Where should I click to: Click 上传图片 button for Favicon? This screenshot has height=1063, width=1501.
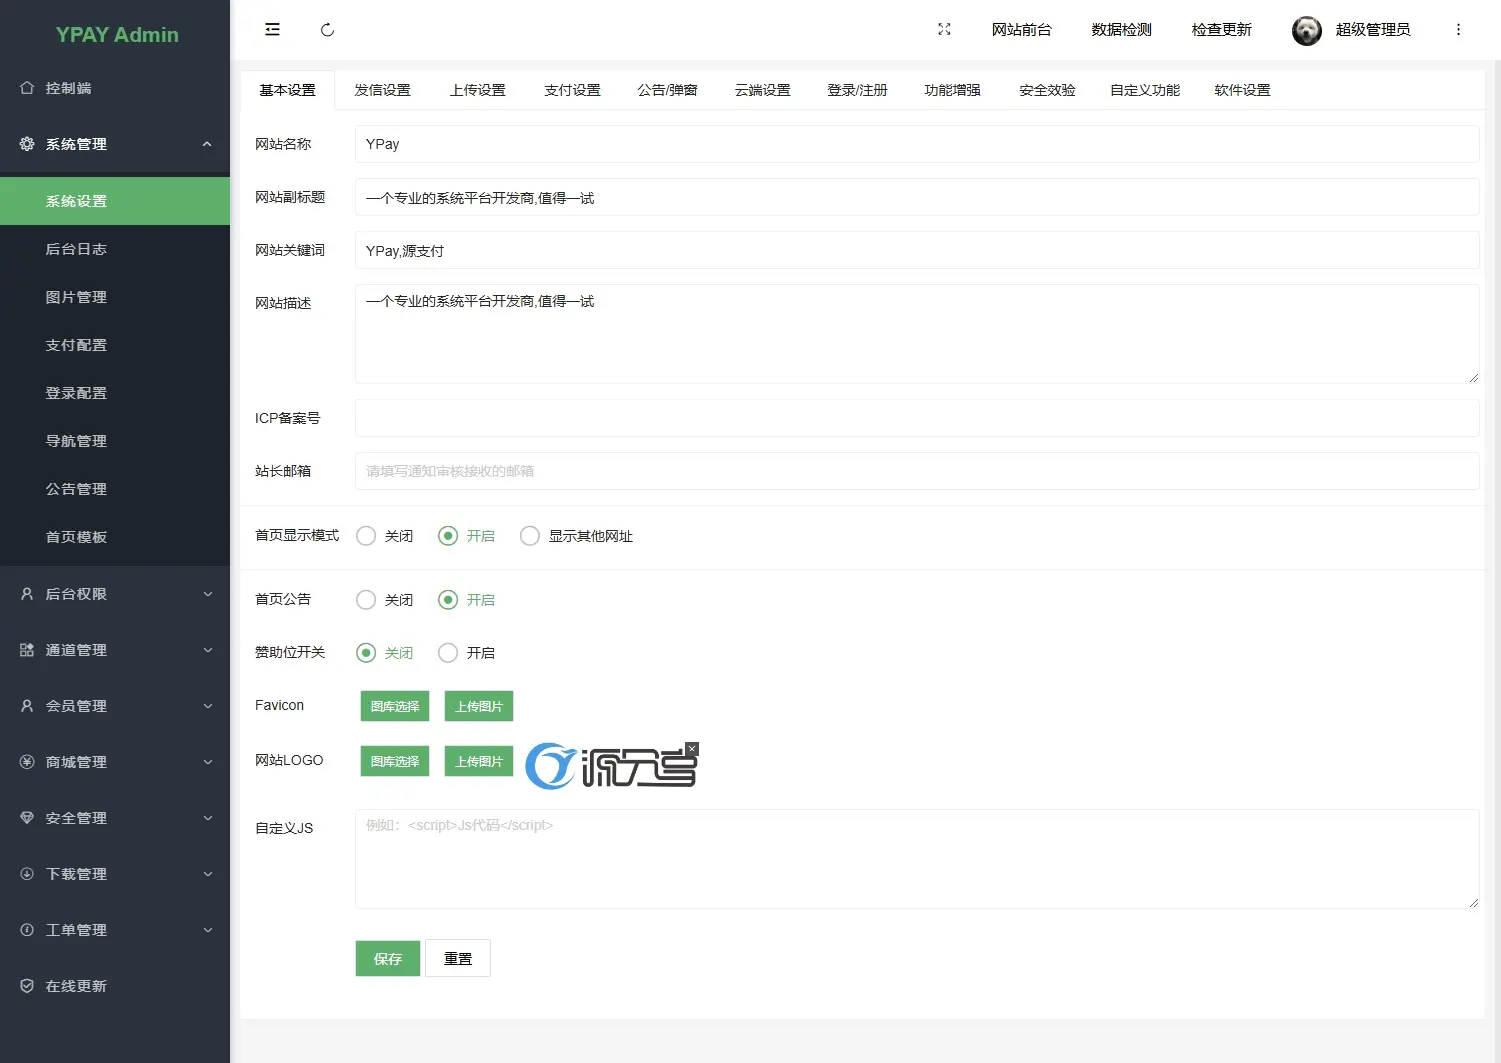tap(479, 706)
